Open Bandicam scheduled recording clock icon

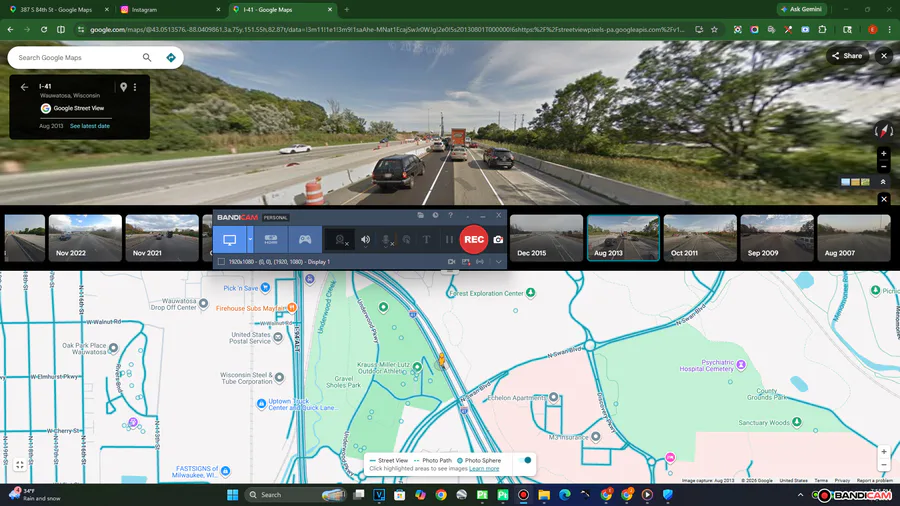436,216
